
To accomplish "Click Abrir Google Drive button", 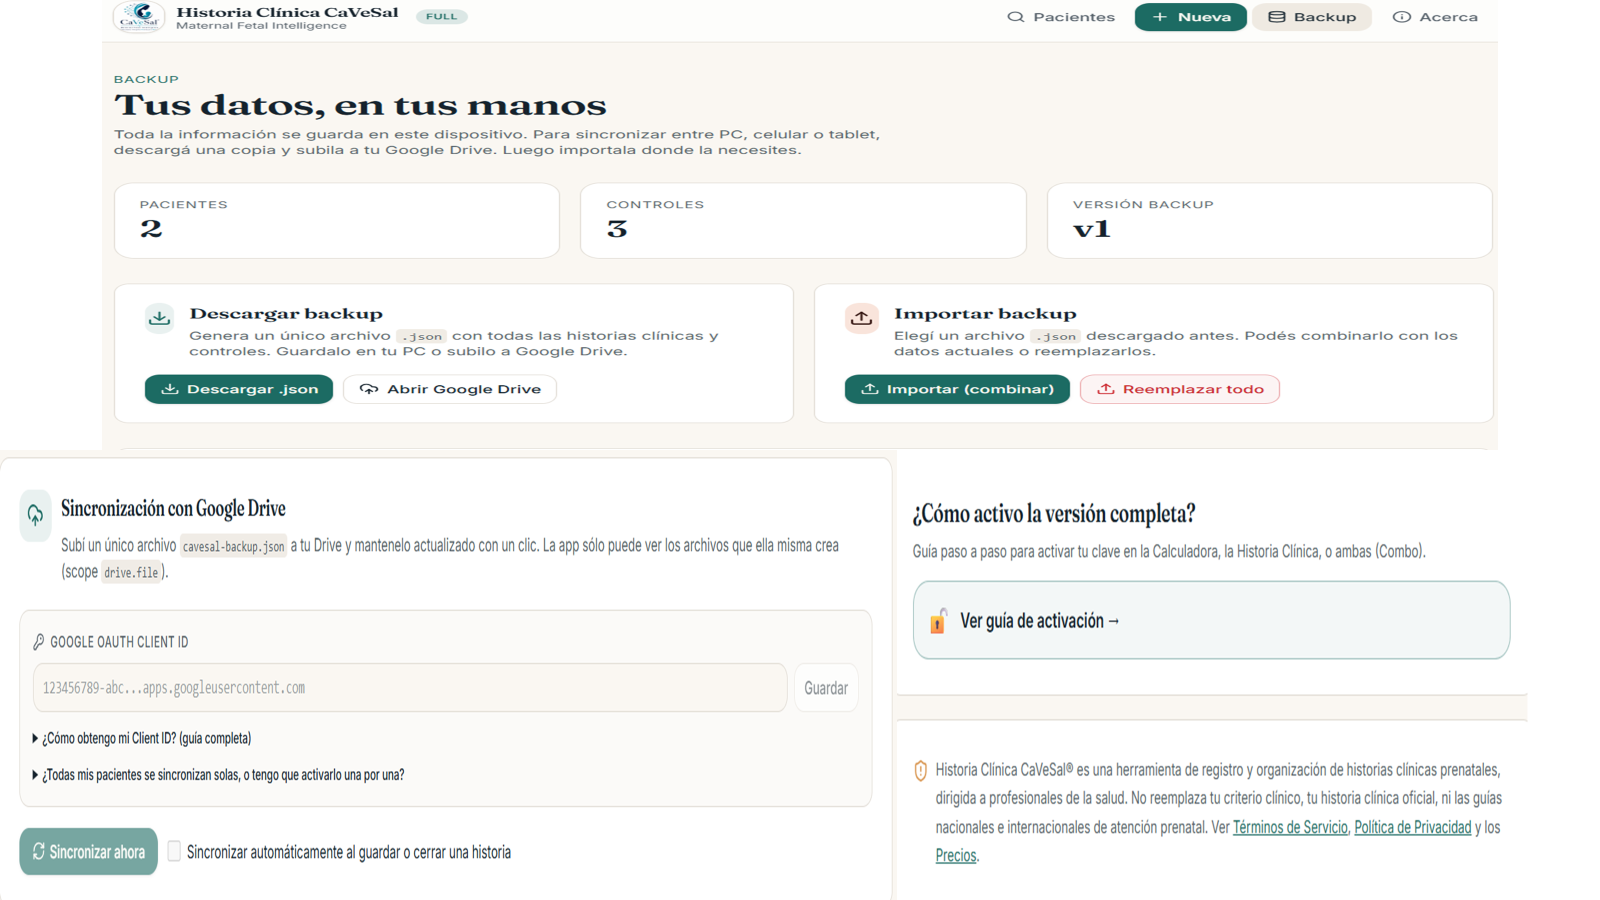I will 450,389.
